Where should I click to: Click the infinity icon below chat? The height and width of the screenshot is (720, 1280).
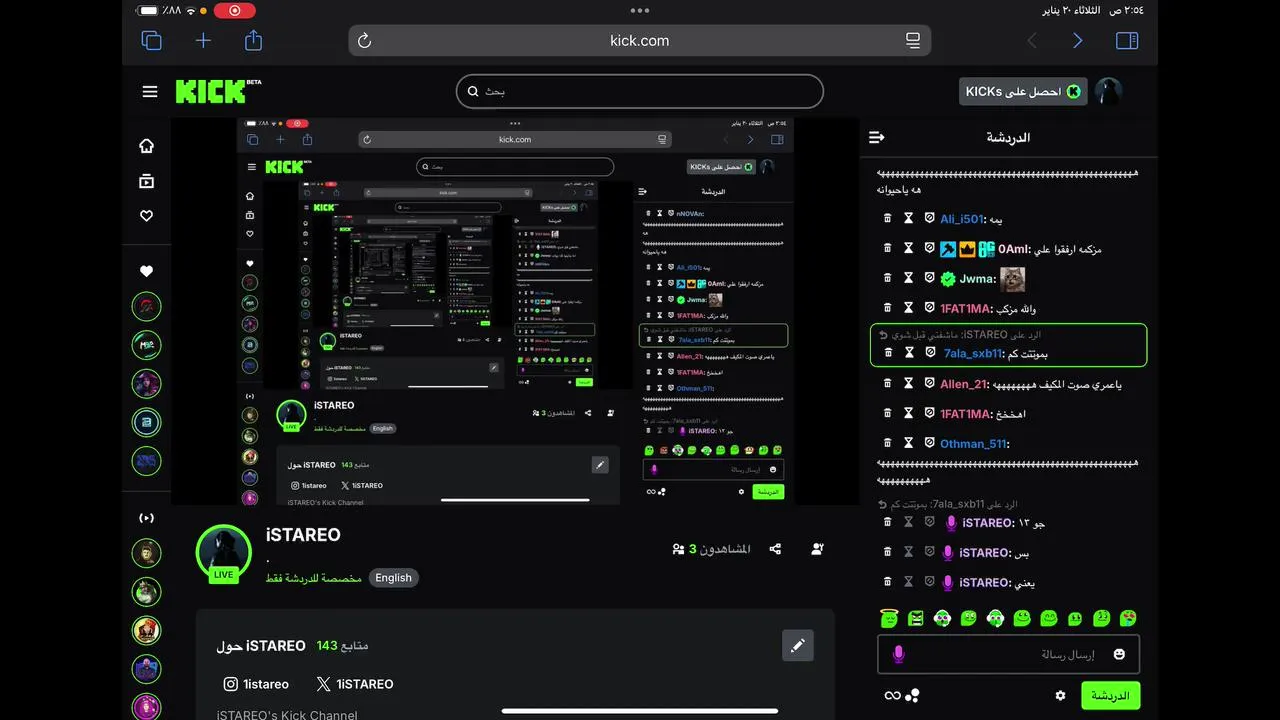892,695
